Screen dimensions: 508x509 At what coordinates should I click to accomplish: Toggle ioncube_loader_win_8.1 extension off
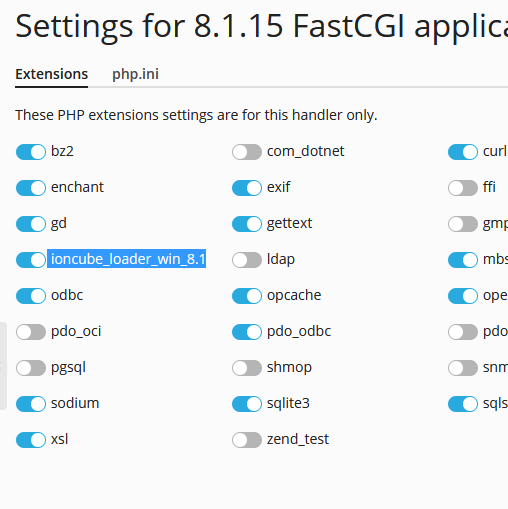pos(31,260)
